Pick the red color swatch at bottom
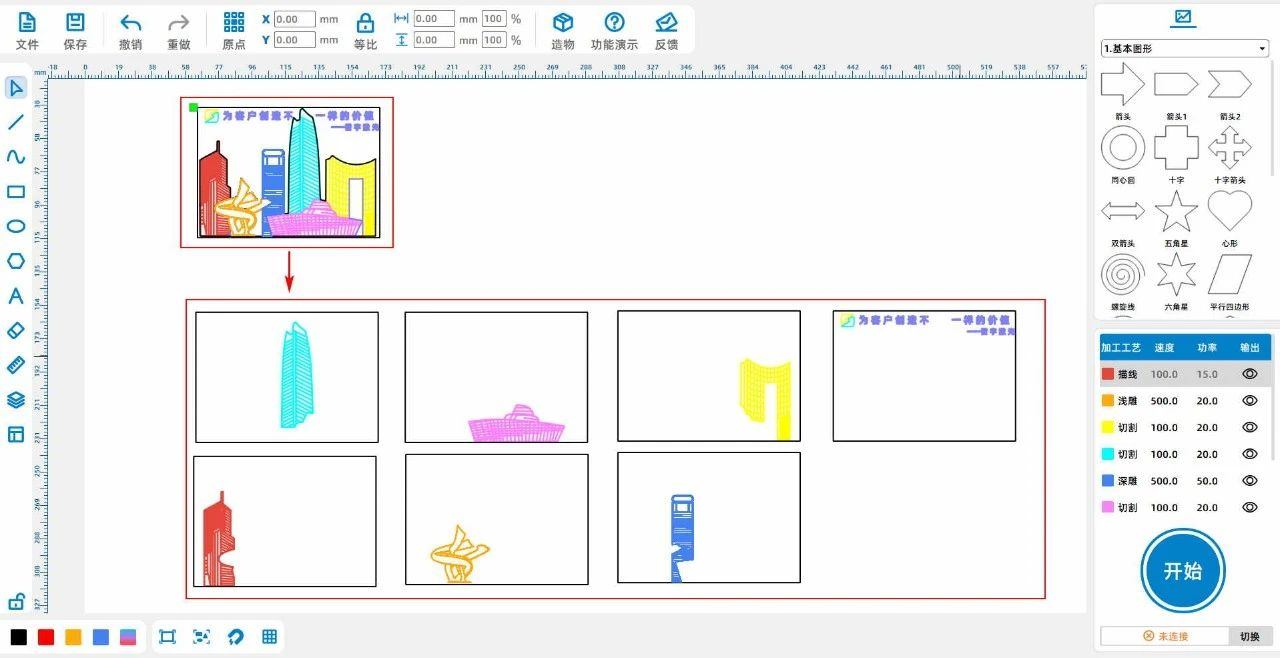Image resolution: width=1280 pixels, height=658 pixels. [x=46, y=637]
